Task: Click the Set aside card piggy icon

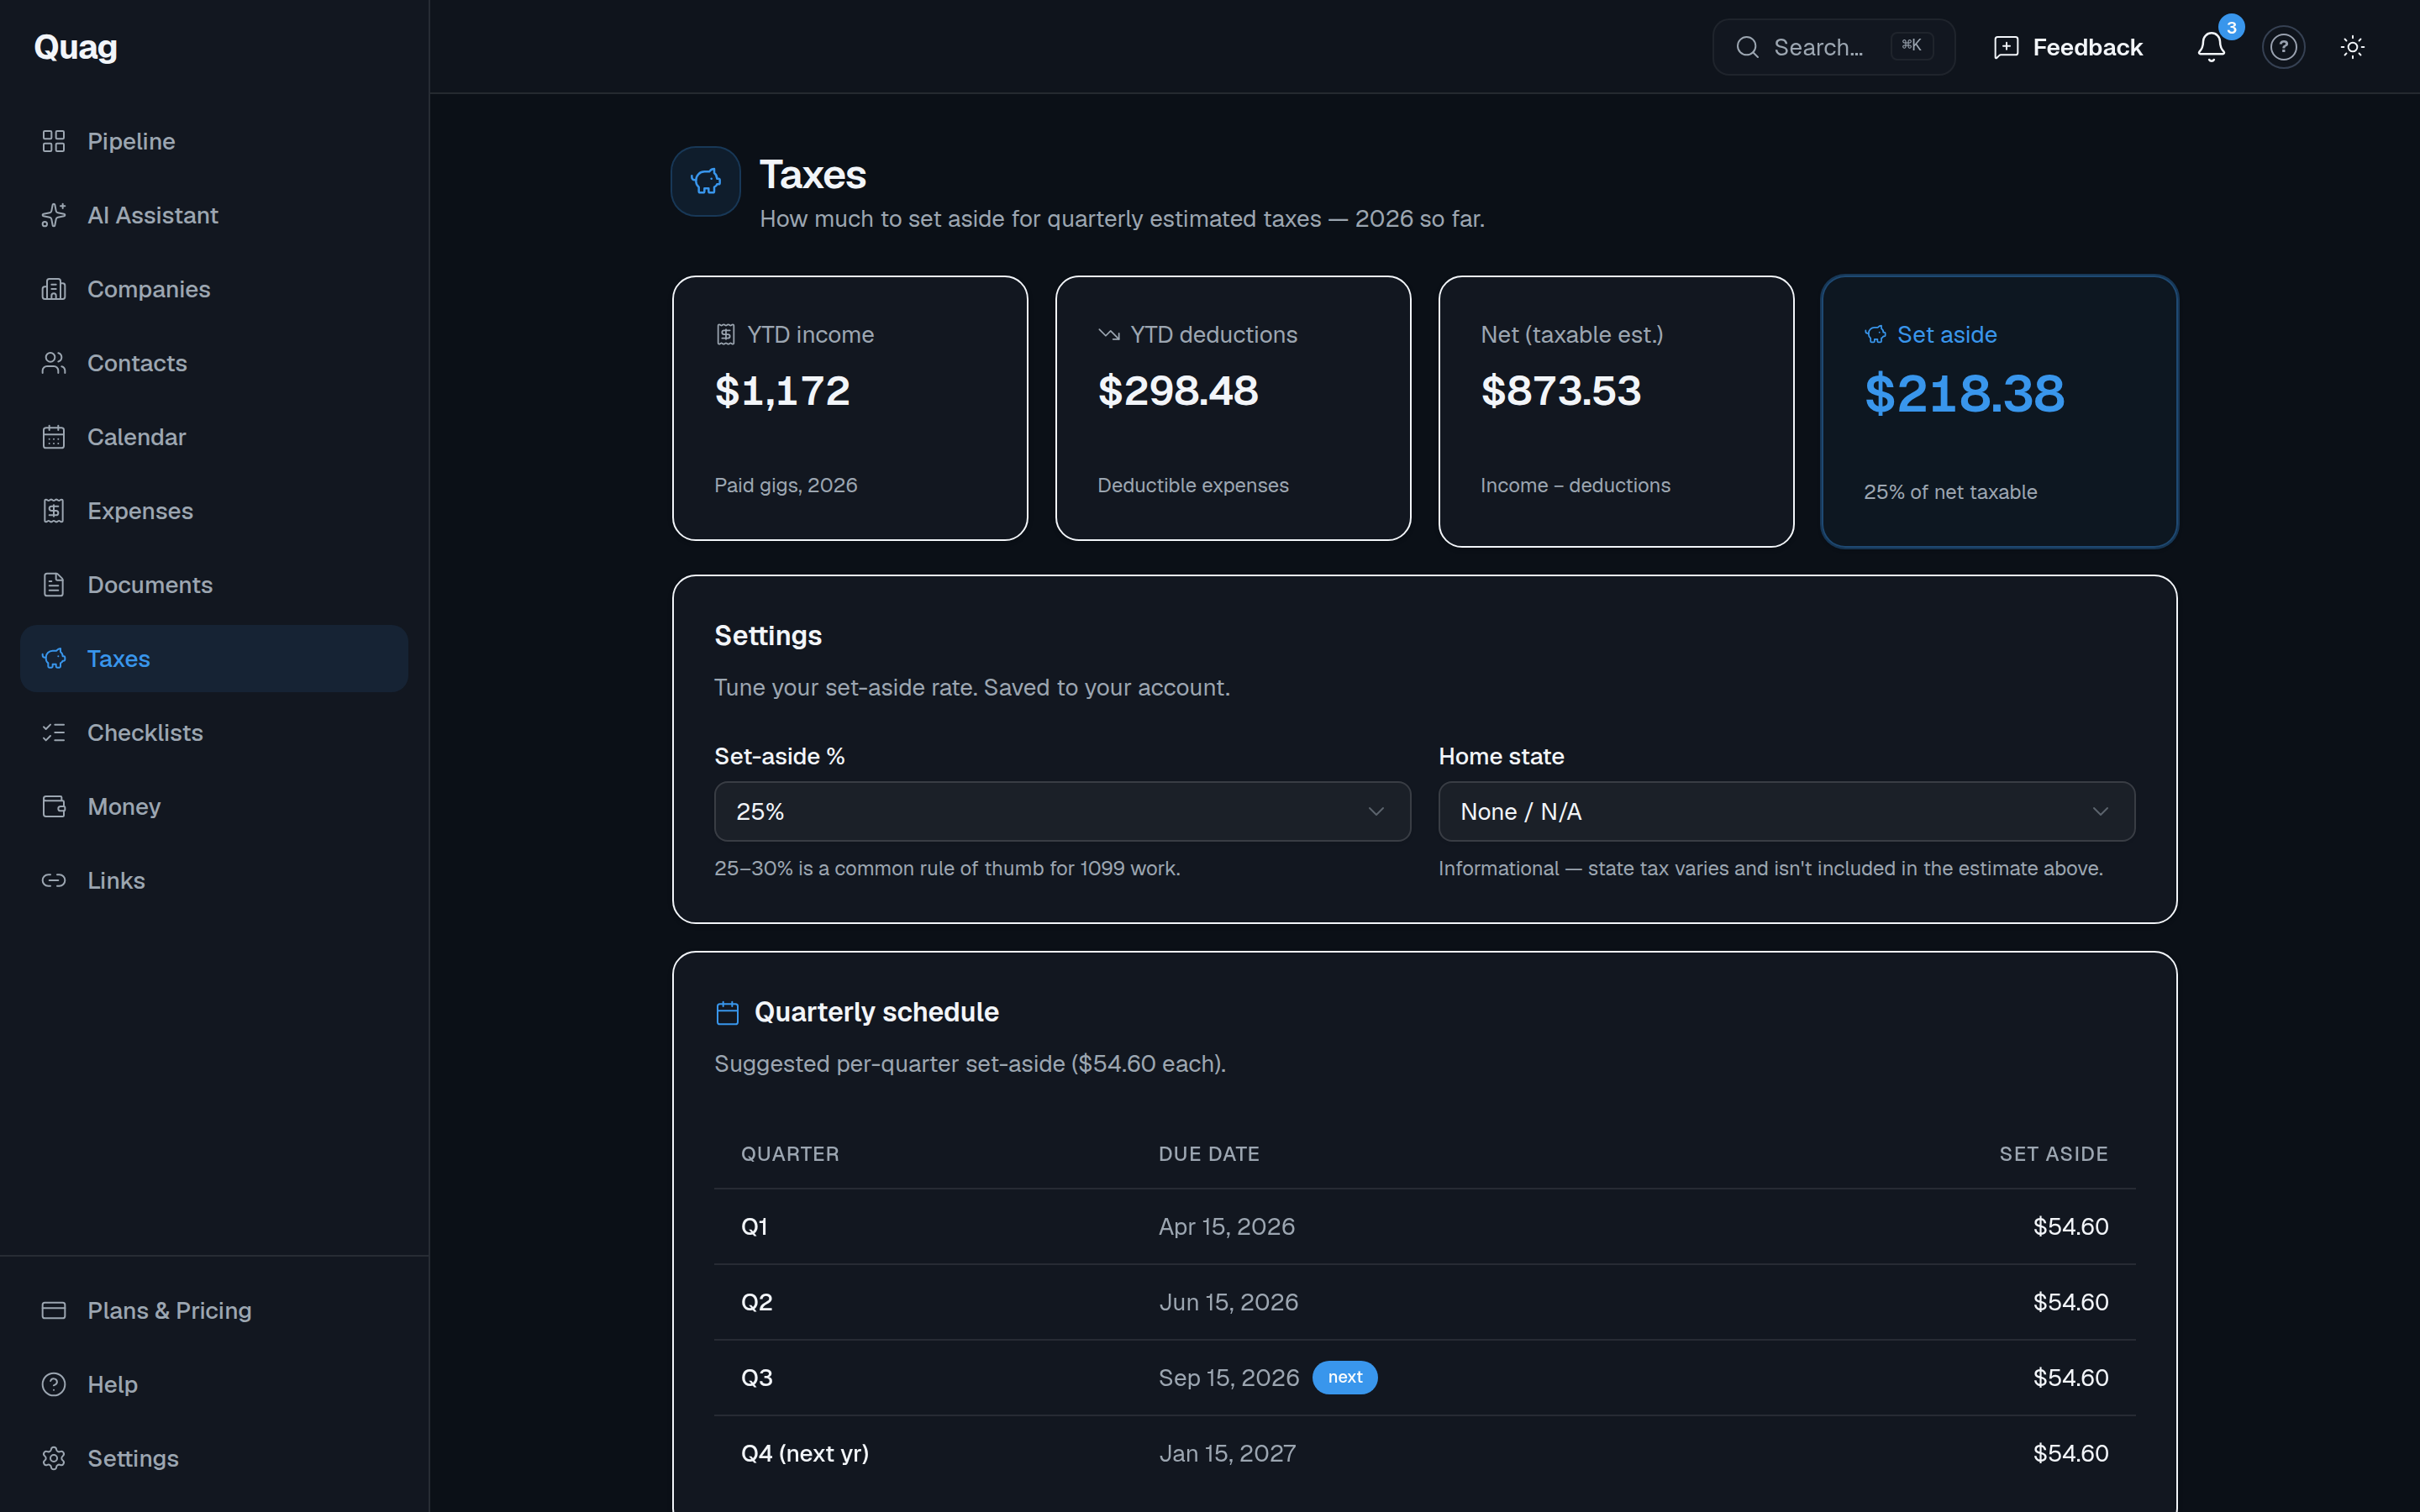Action: click(x=1876, y=334)
